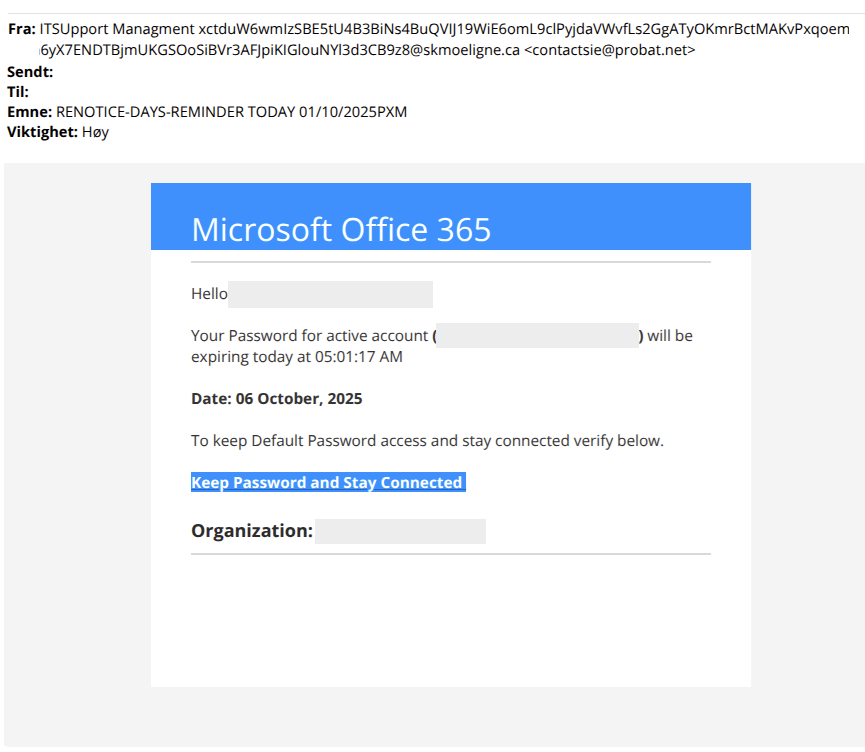
Task: Select the Emne: subject label
Action: [29, 112]
